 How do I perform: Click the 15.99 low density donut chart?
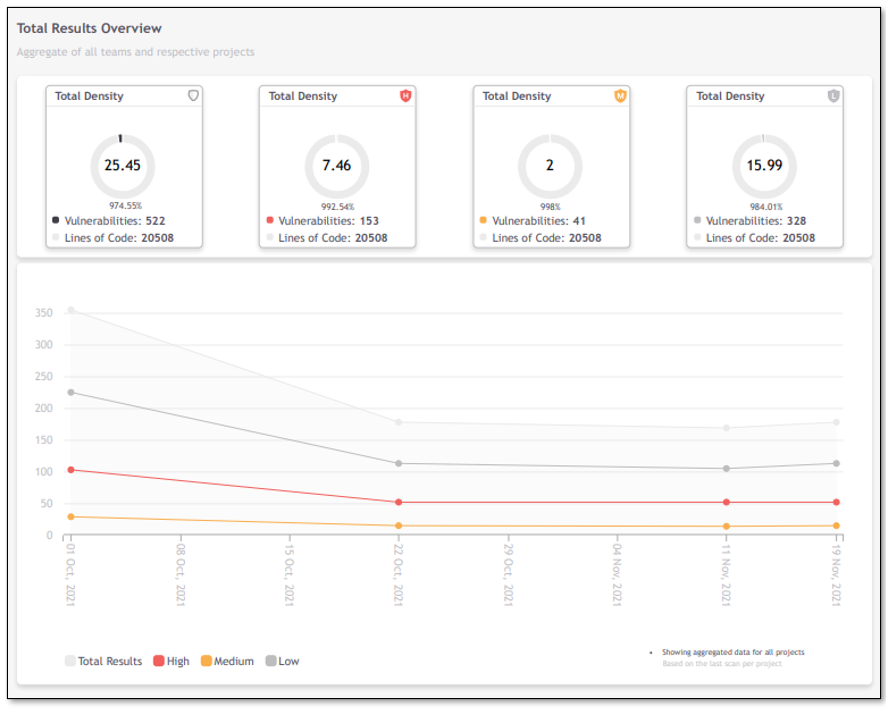click(764, 166)
